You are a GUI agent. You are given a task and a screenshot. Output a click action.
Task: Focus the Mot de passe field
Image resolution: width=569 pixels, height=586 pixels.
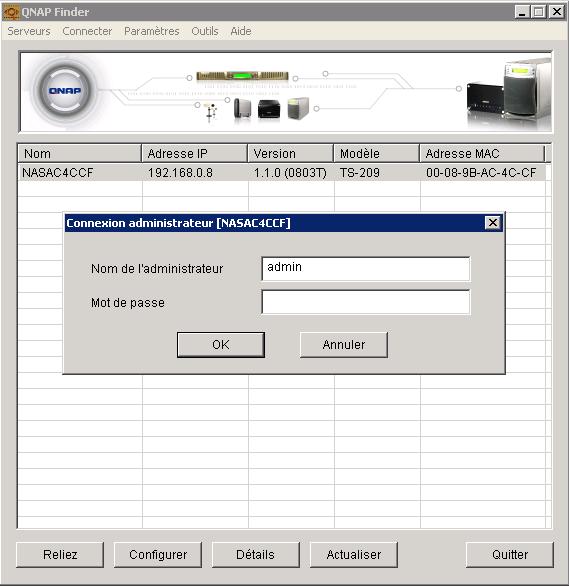[366, 302]
